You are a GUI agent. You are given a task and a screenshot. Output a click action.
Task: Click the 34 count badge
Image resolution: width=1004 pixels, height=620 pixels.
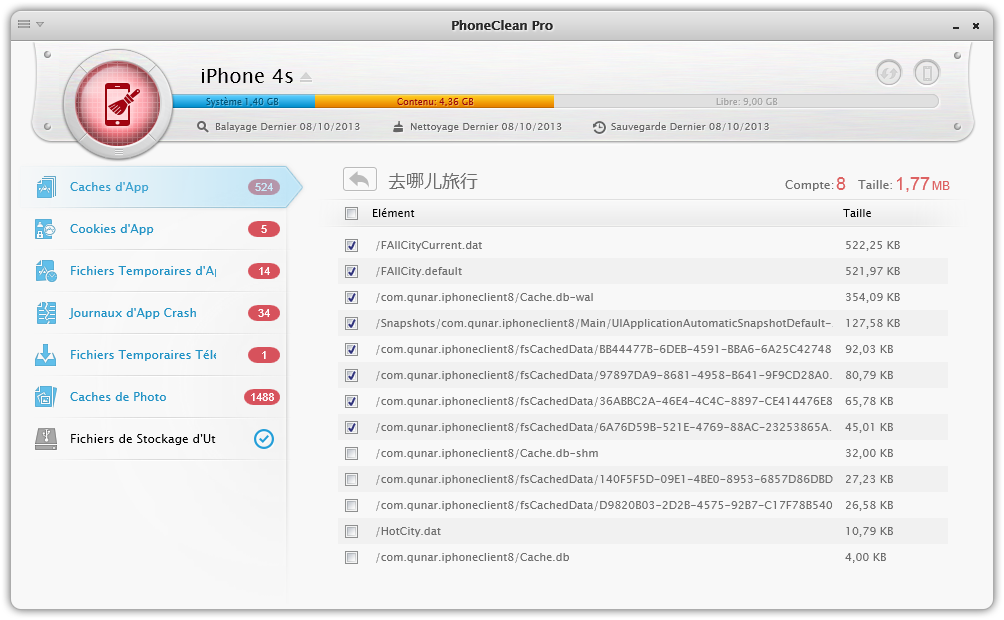(x=264, y=313)
